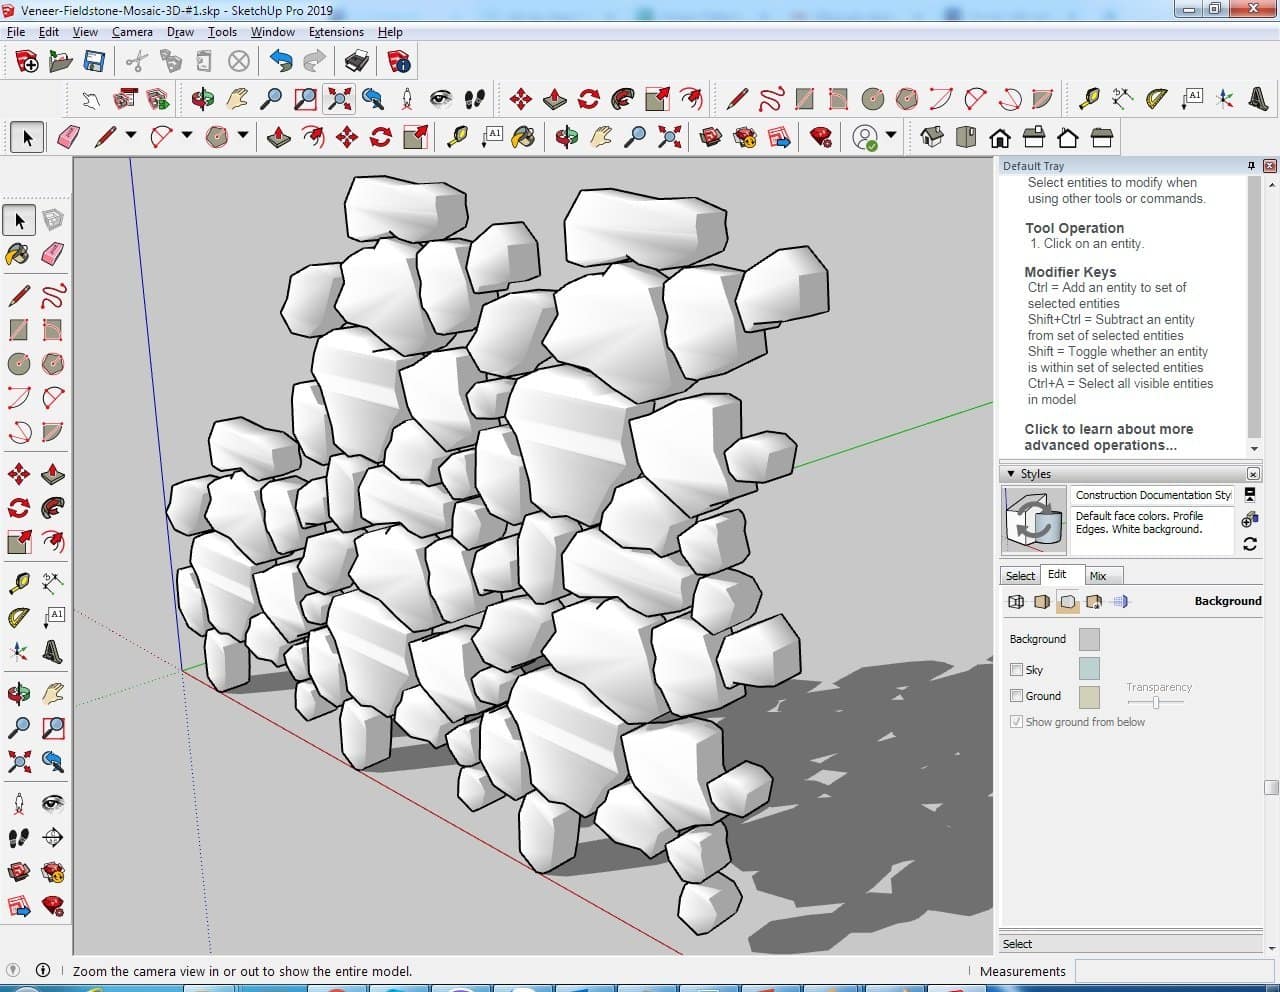
Task: Select the Tape Measure tool in left toolbar
Action: [x=18, y=583]
